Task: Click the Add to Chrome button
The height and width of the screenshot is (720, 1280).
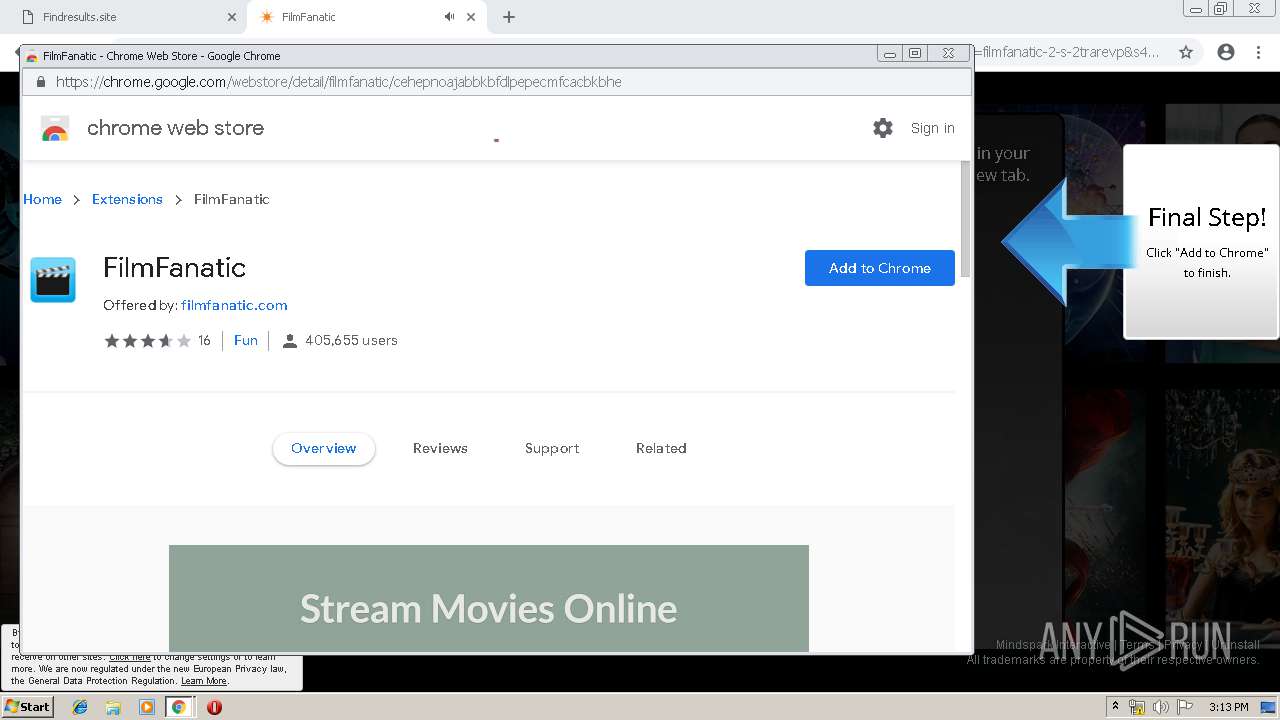Action: tap(880, 268)
